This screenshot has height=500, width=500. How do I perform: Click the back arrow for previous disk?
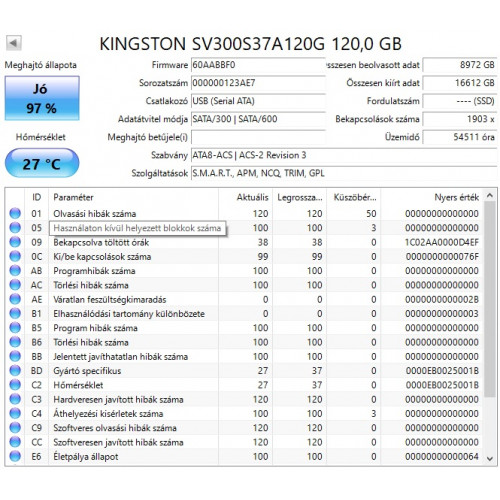tap(14, 43)
